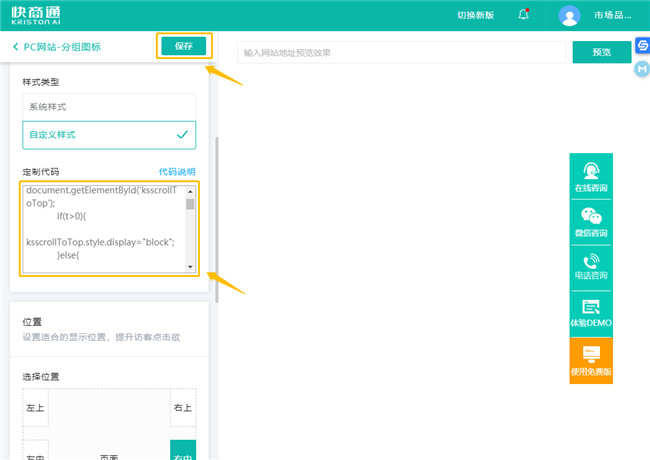Open the user avatar profile

coord(569,16)
